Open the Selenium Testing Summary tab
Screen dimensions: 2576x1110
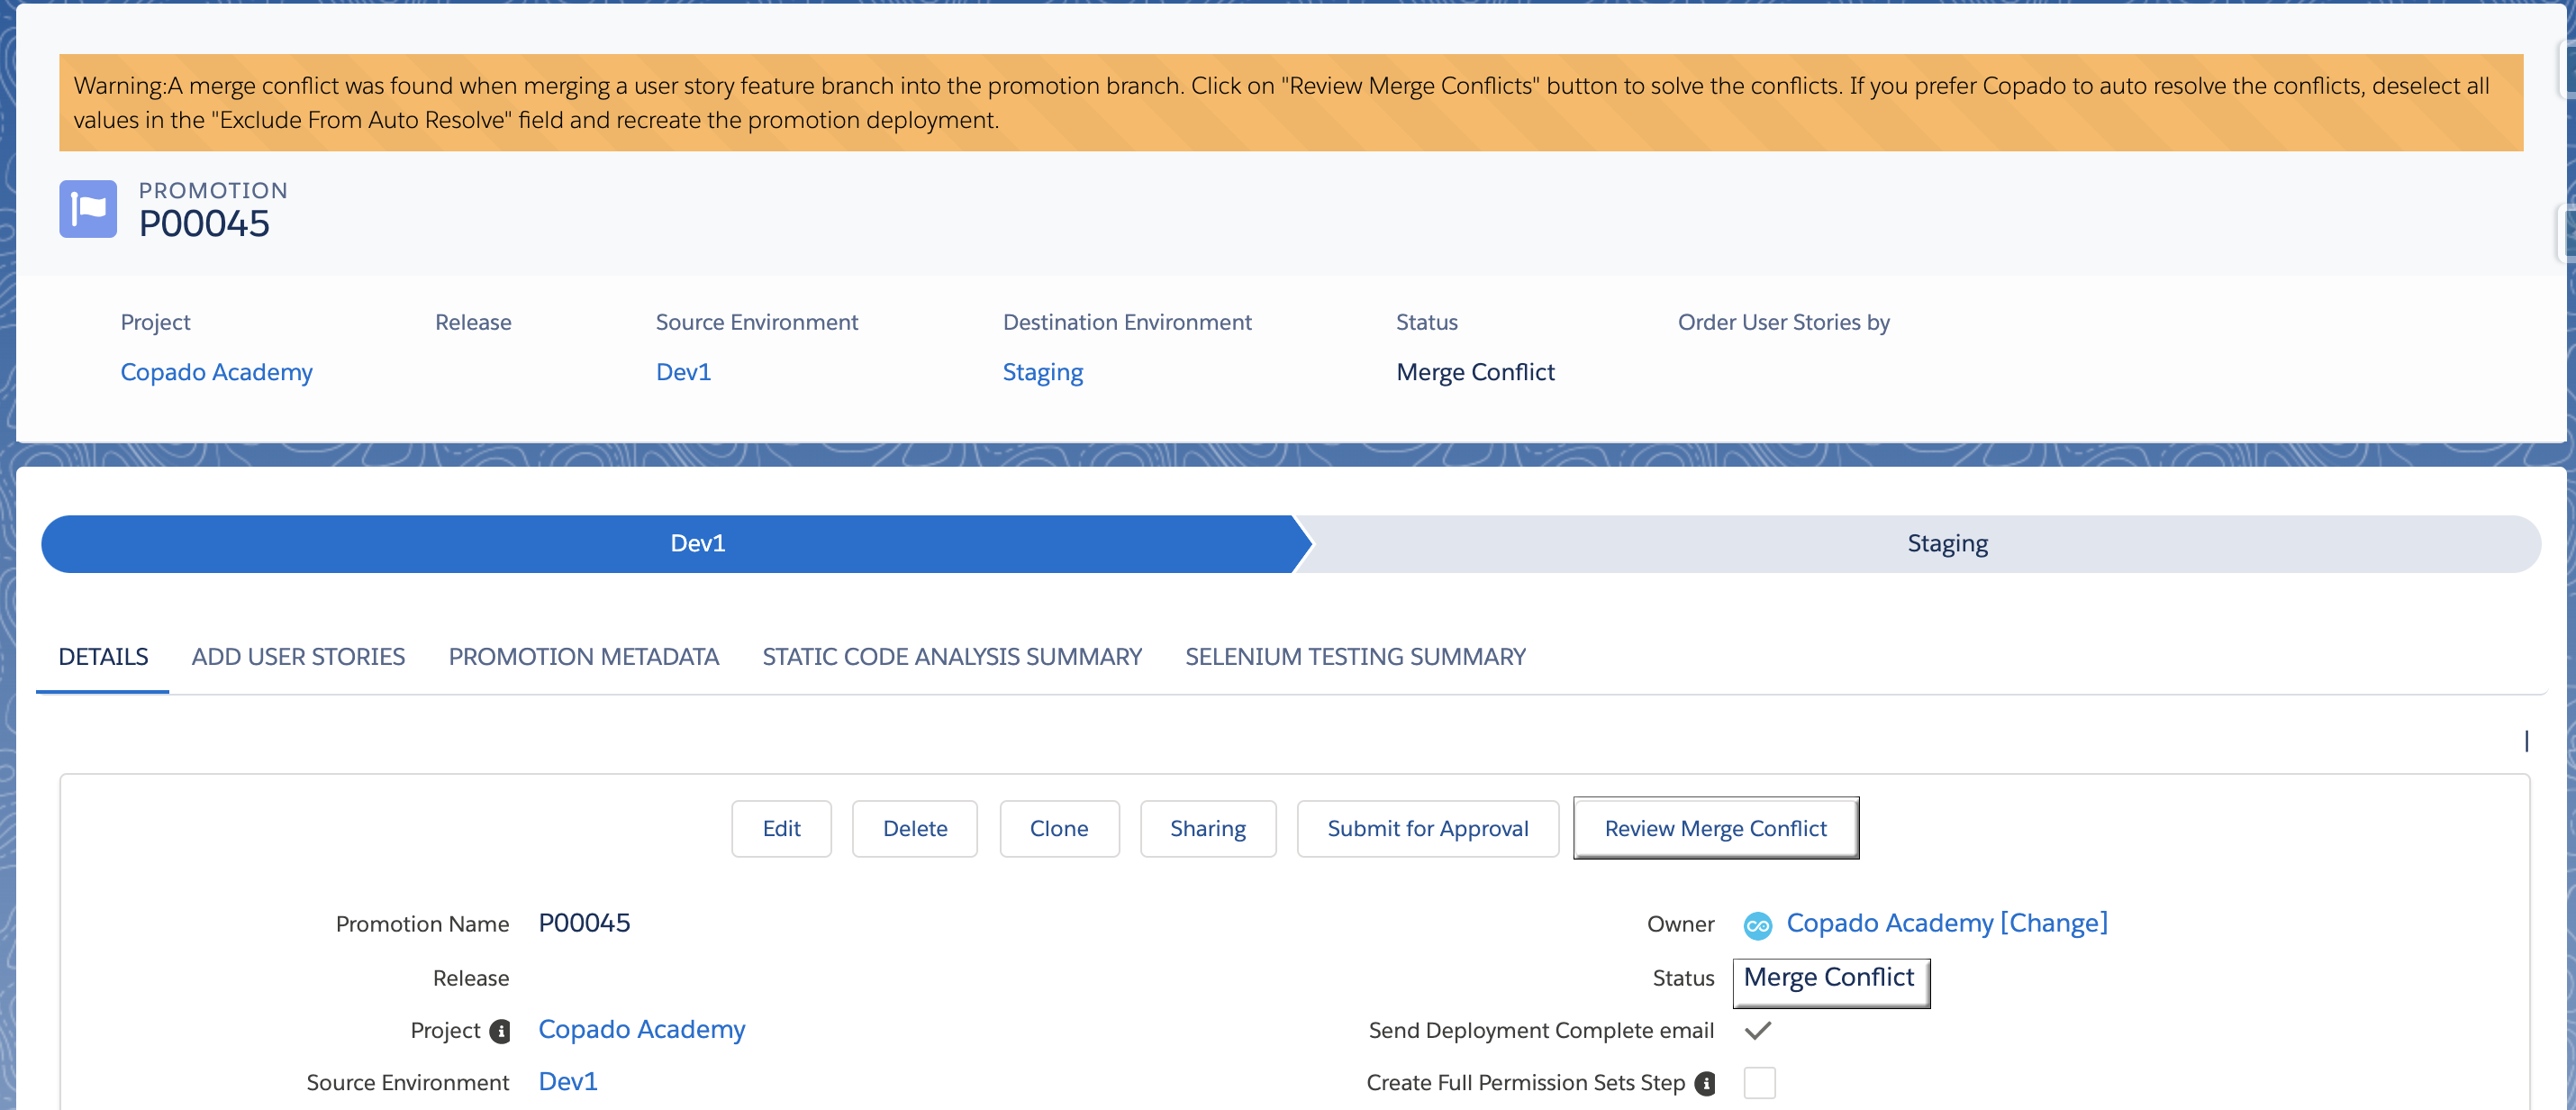pos(1355,657)
